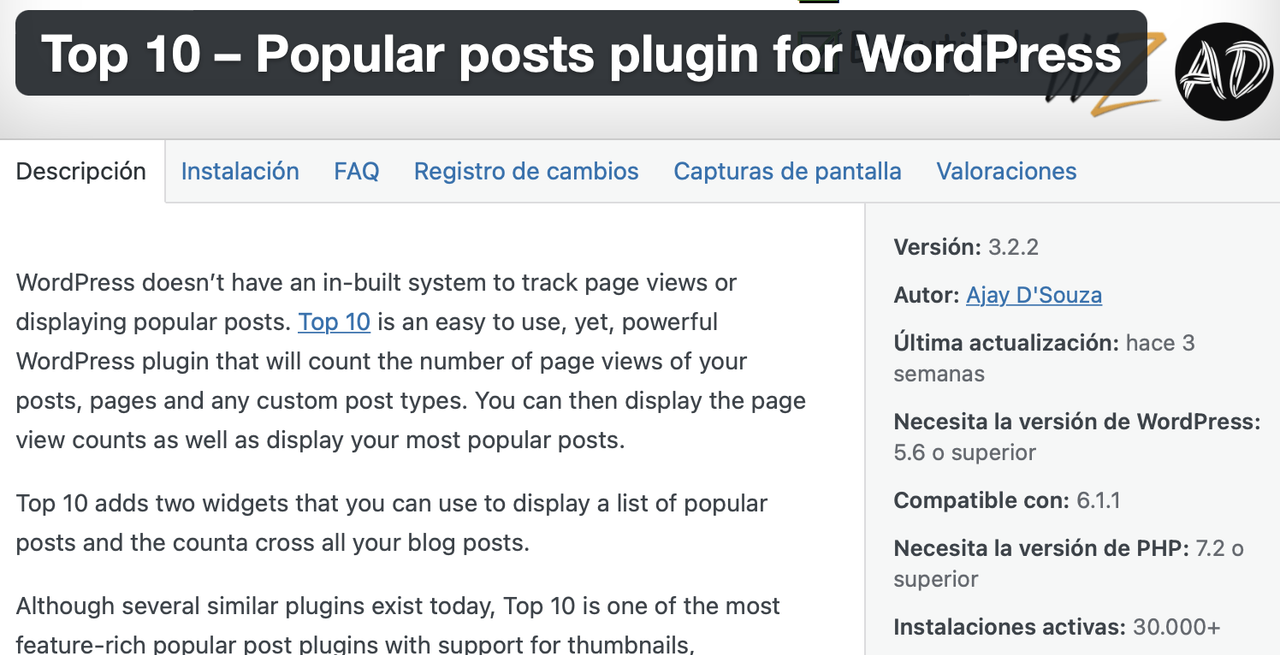Select the Versión: 3.2.2 text
This screenshot has height=655, width=1280.
[966, 246]
